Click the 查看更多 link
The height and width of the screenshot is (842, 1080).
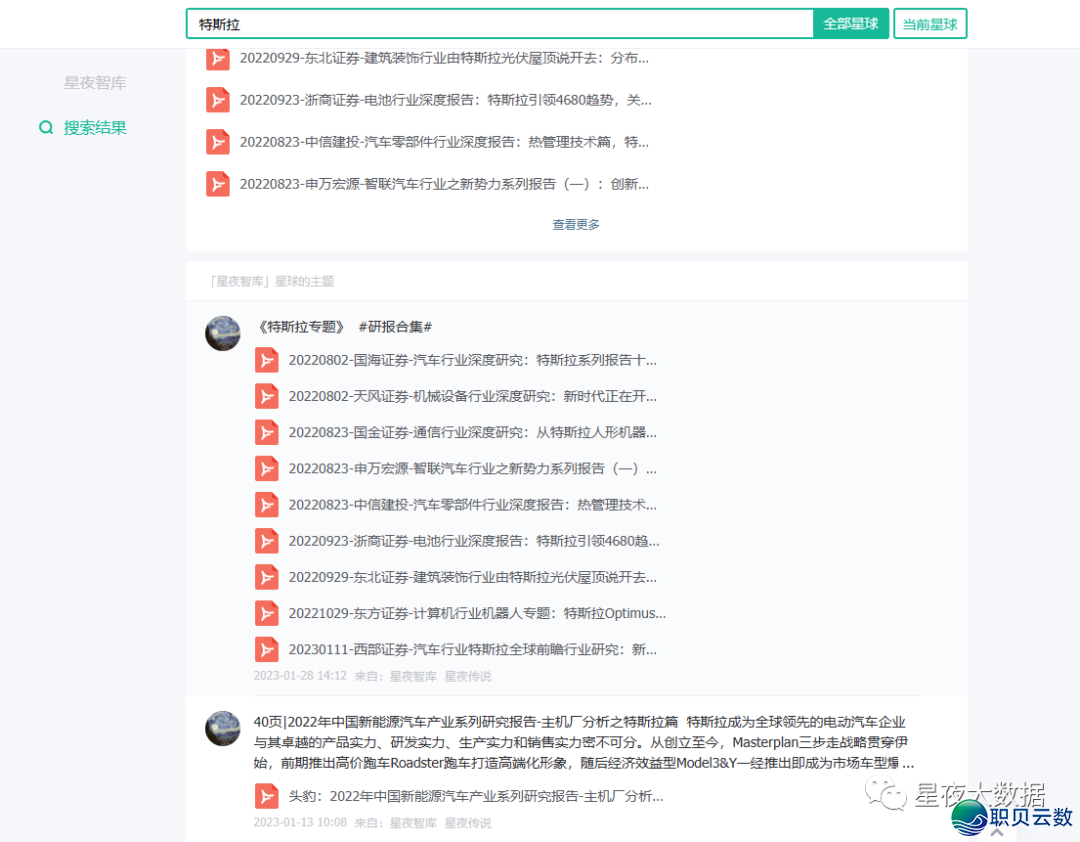pyautogui.click(x=576, y=225)
